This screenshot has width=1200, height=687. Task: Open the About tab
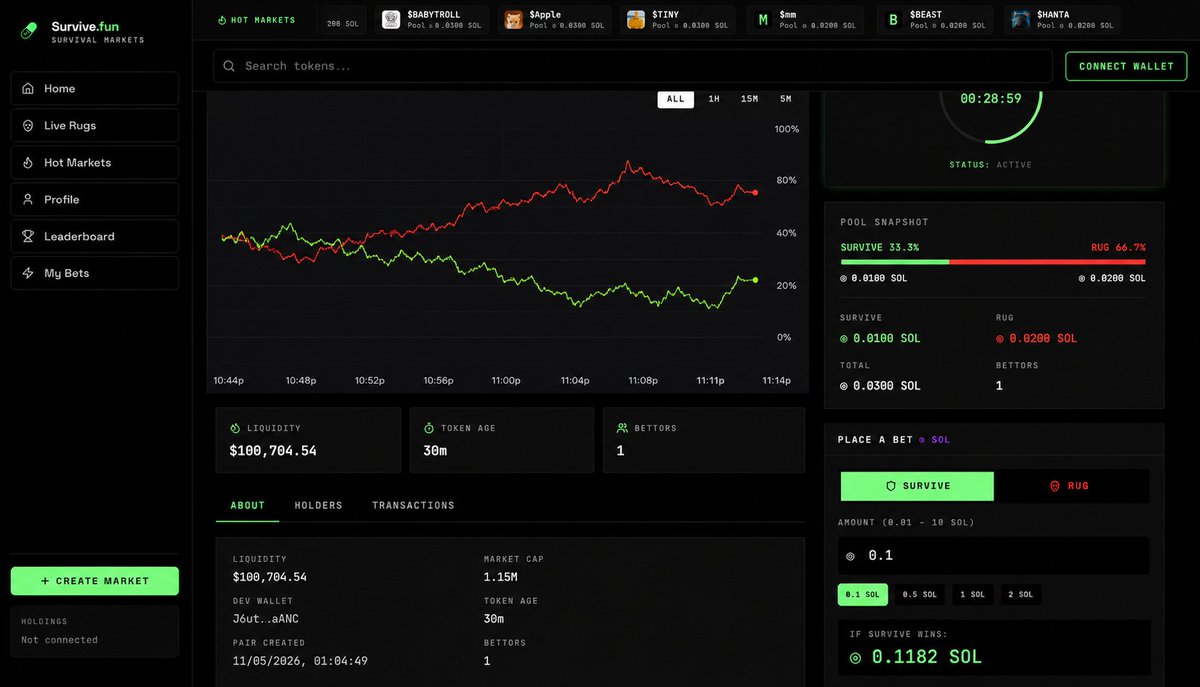248,506
